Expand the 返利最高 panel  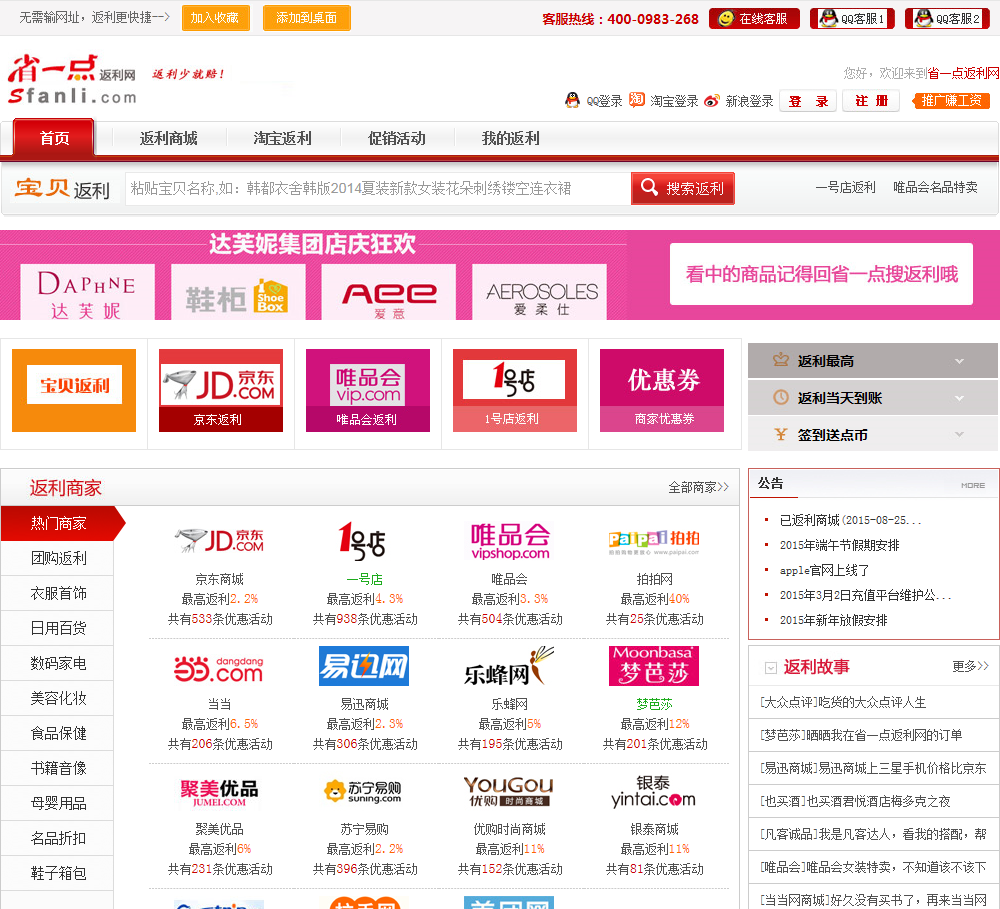click(x=872, y=361)
